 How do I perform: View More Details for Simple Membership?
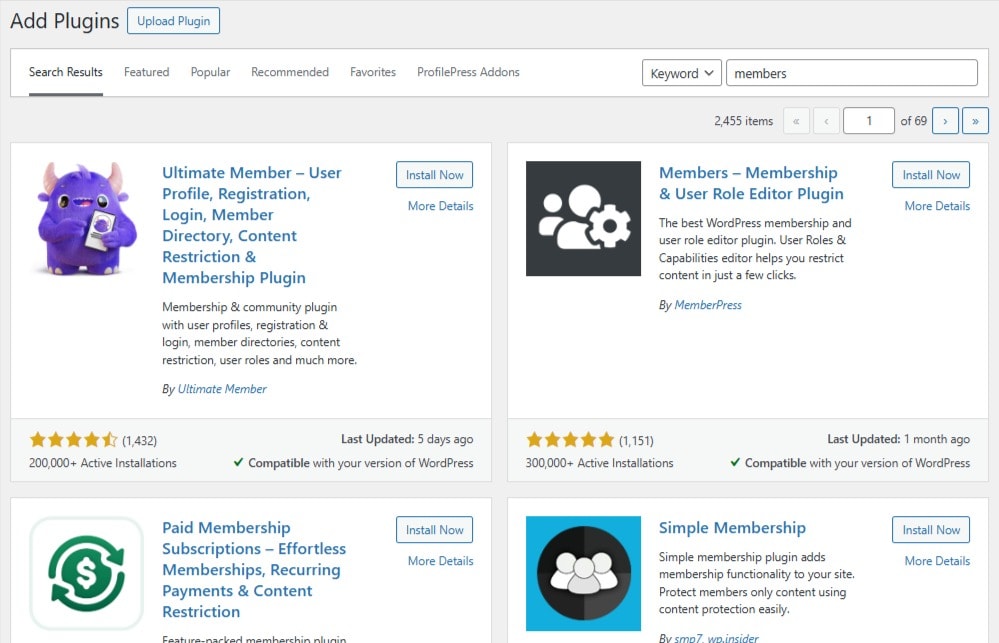tap(937, 561)
